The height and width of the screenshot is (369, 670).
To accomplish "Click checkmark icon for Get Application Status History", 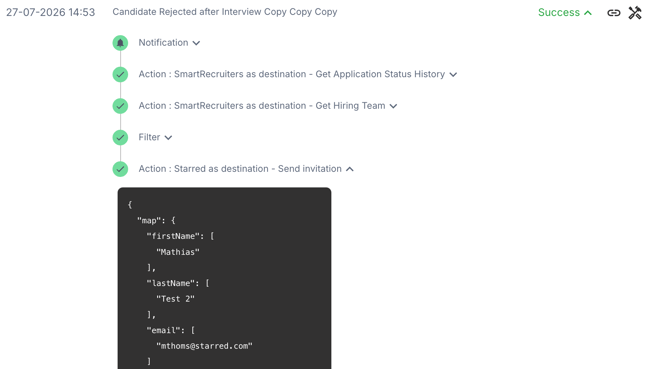I will click(120, 74).
